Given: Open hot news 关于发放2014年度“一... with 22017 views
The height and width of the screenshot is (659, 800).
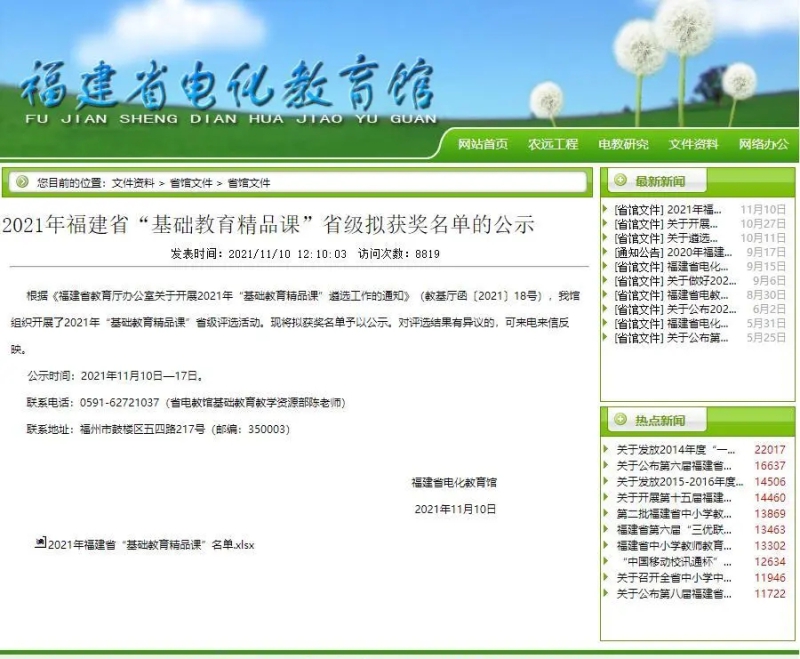Looking at the screenshot, I should 676,450.
